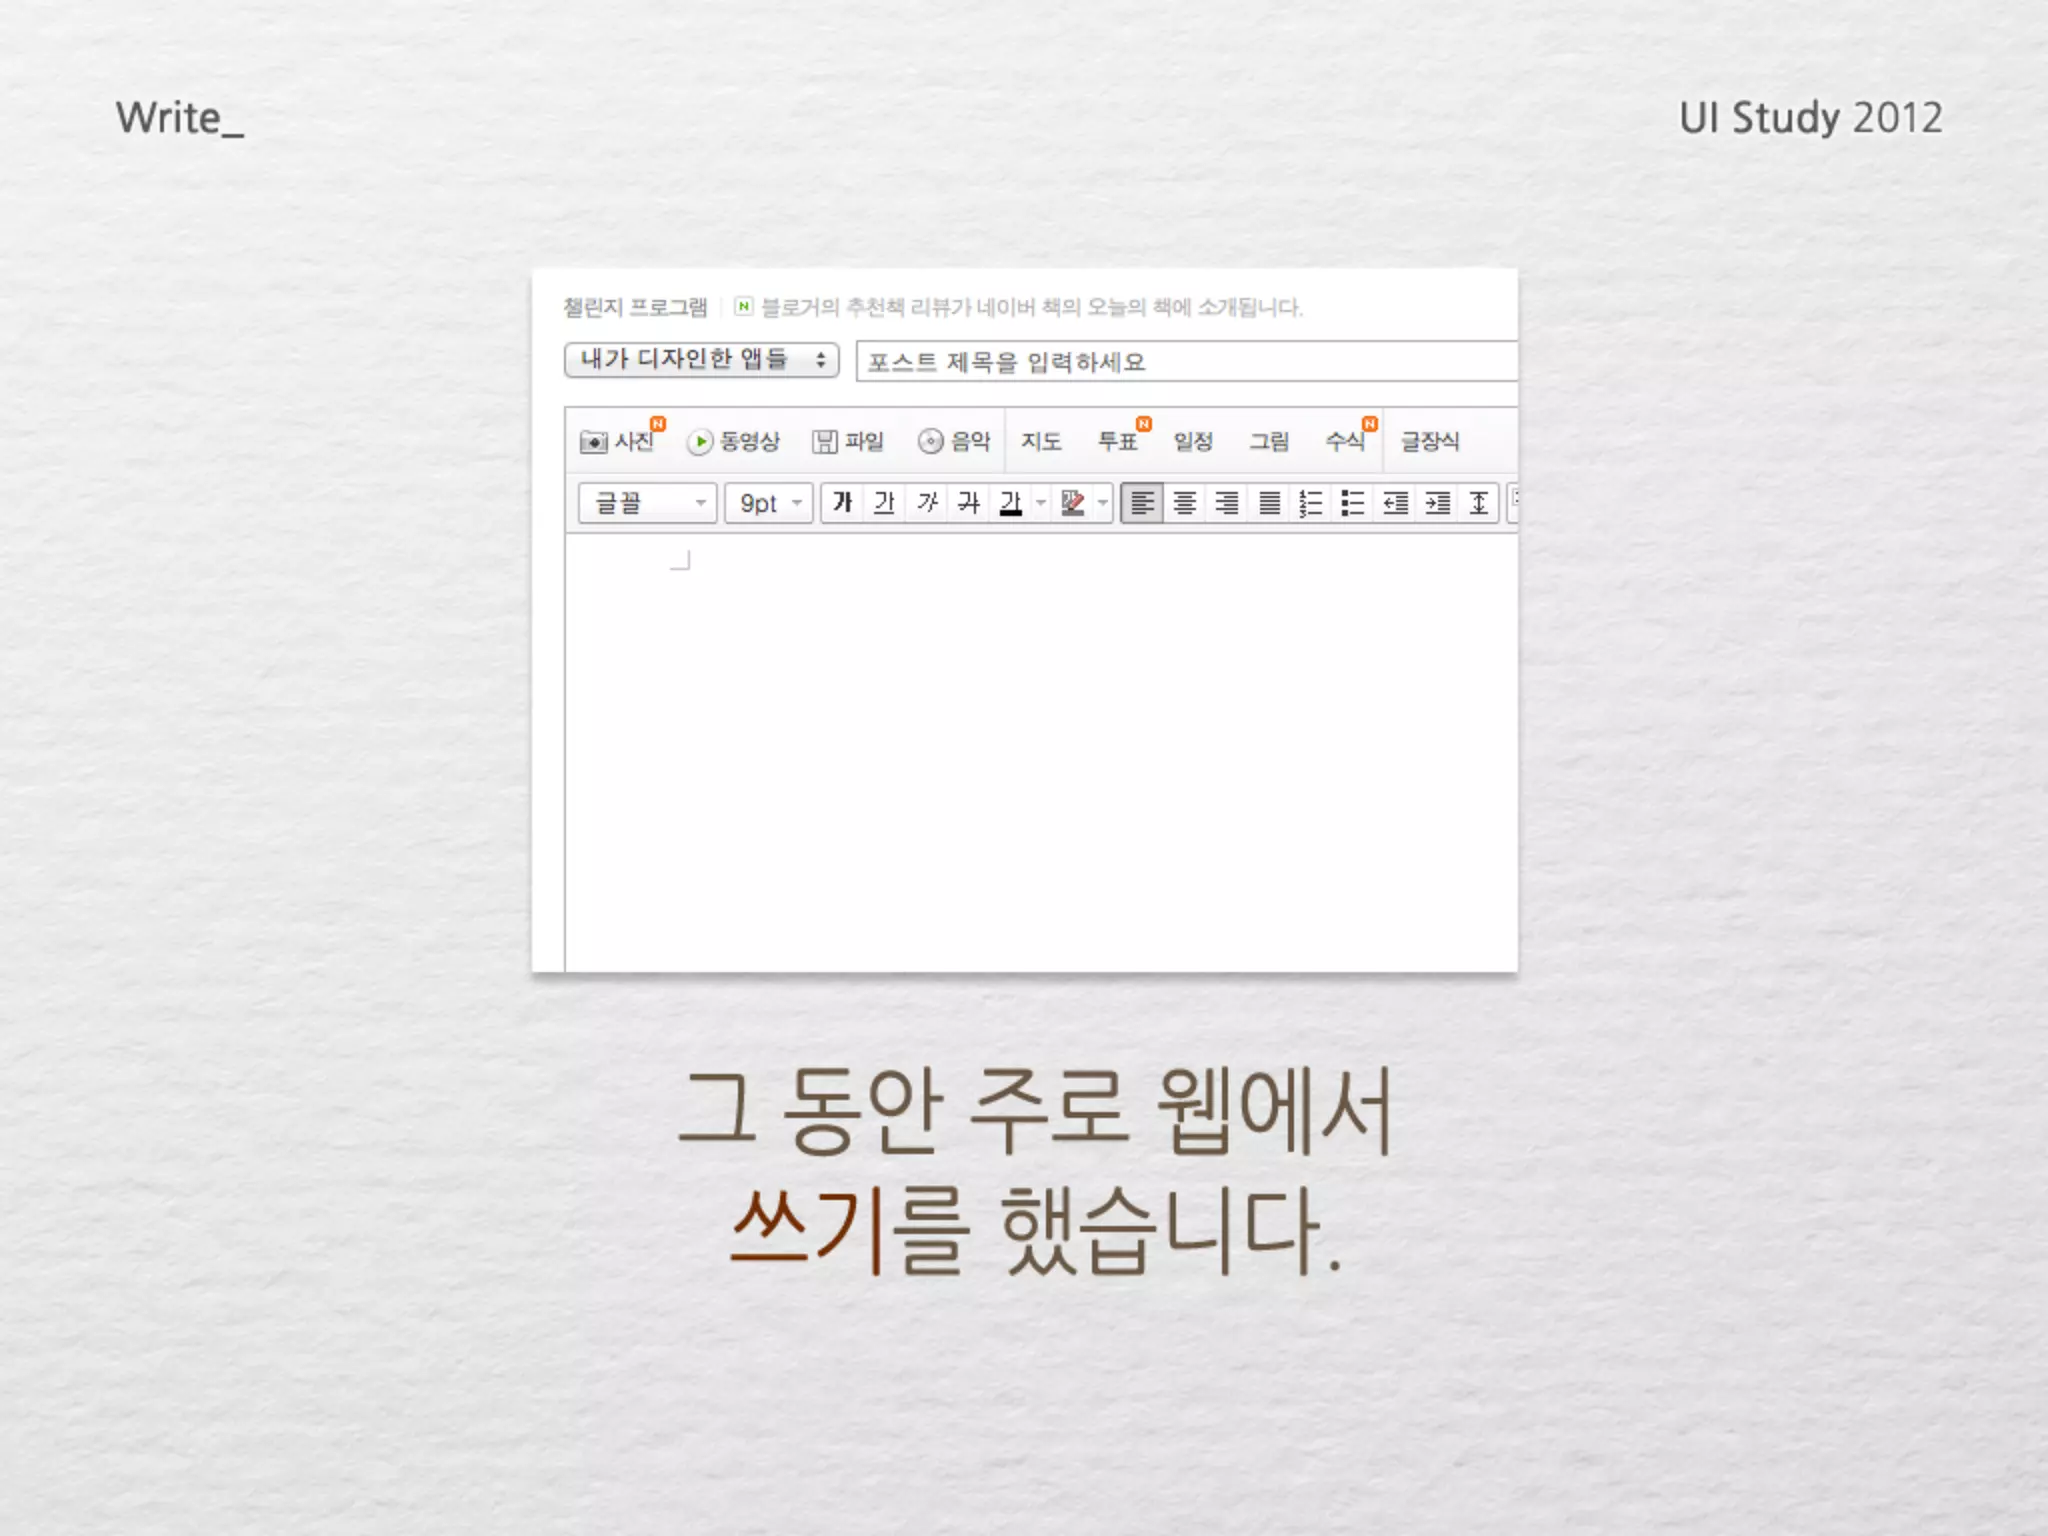The width and height of the screenshot is (2048, 1536).
Task: Add music with 음악 button
Action: [x=954, y=441]
